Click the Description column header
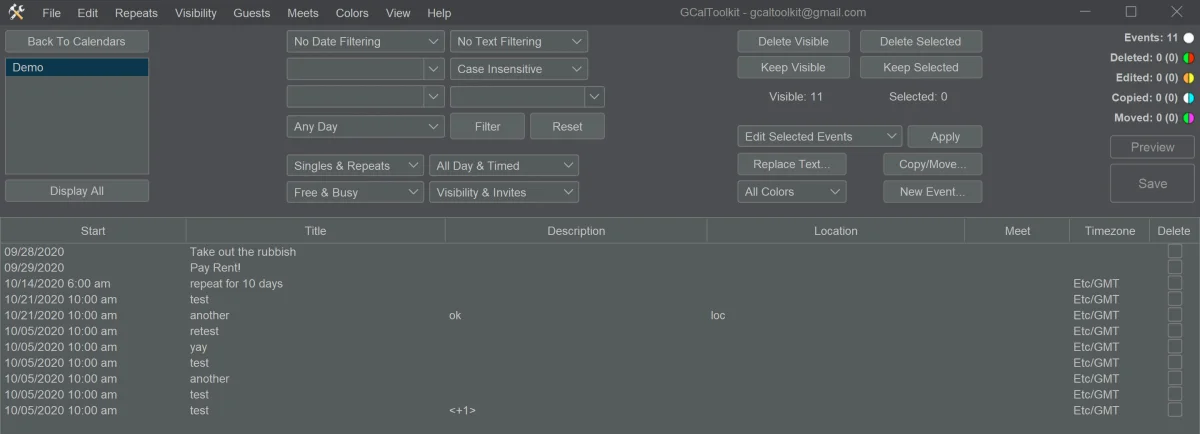 (x=576, y=231)
